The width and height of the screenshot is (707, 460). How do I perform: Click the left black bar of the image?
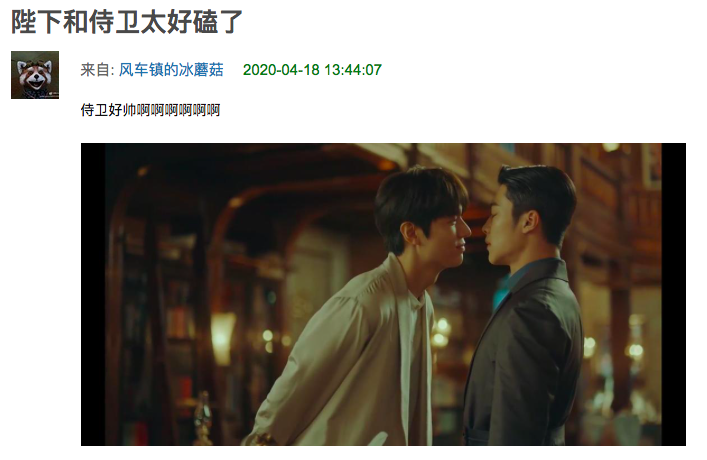tap(93, 294)
